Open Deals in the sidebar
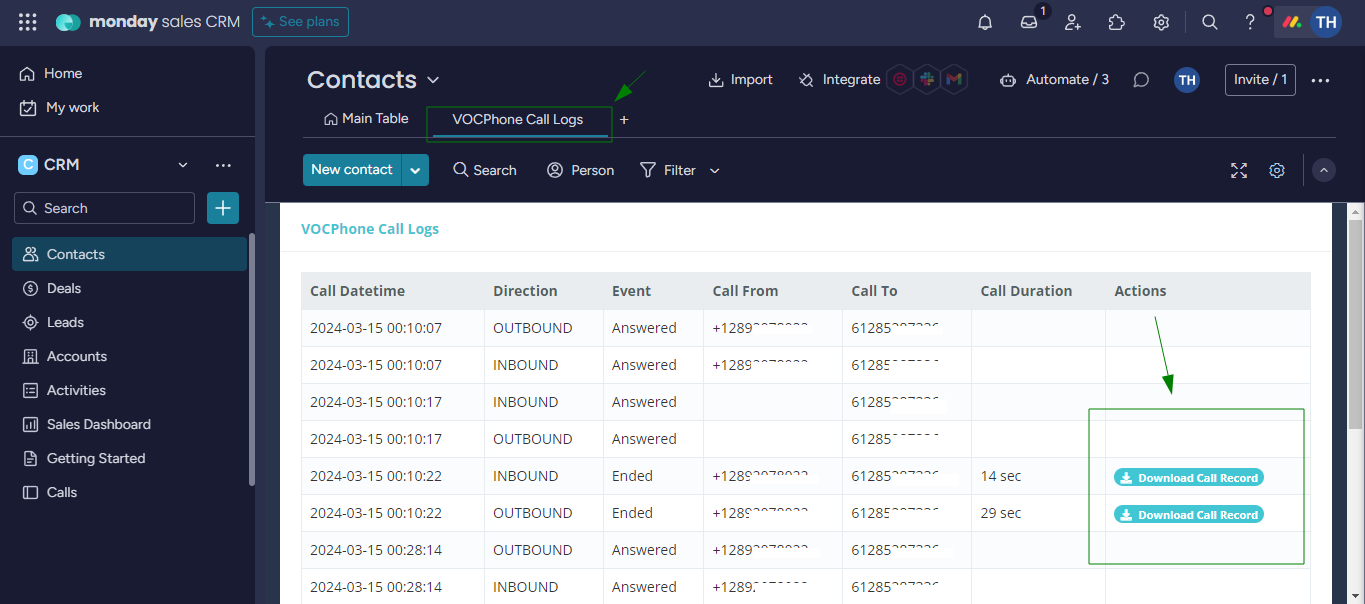1365x604 pixels. [64, 288]
